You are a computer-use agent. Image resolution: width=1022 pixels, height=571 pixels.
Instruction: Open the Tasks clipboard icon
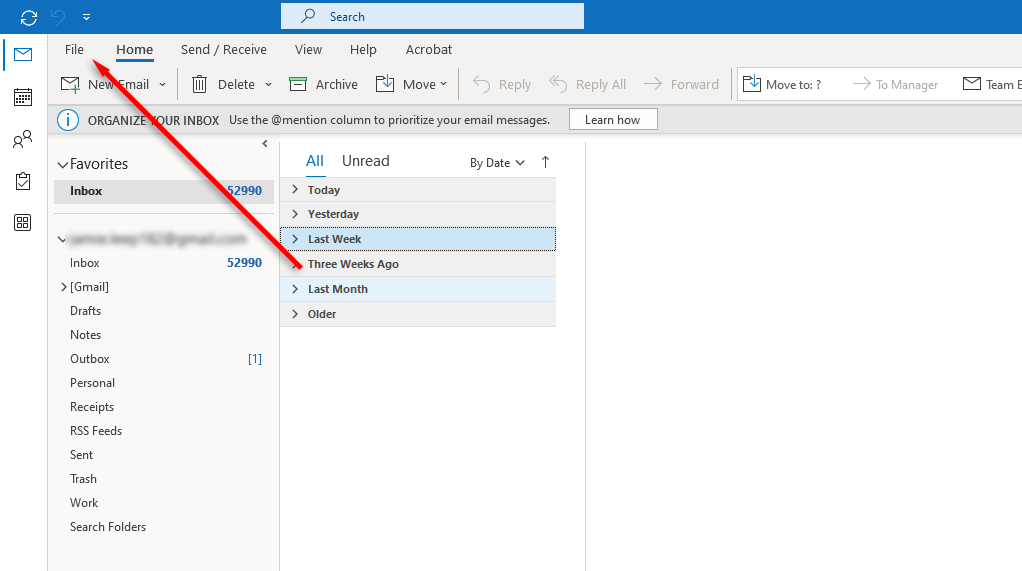(x=22, y=181)
